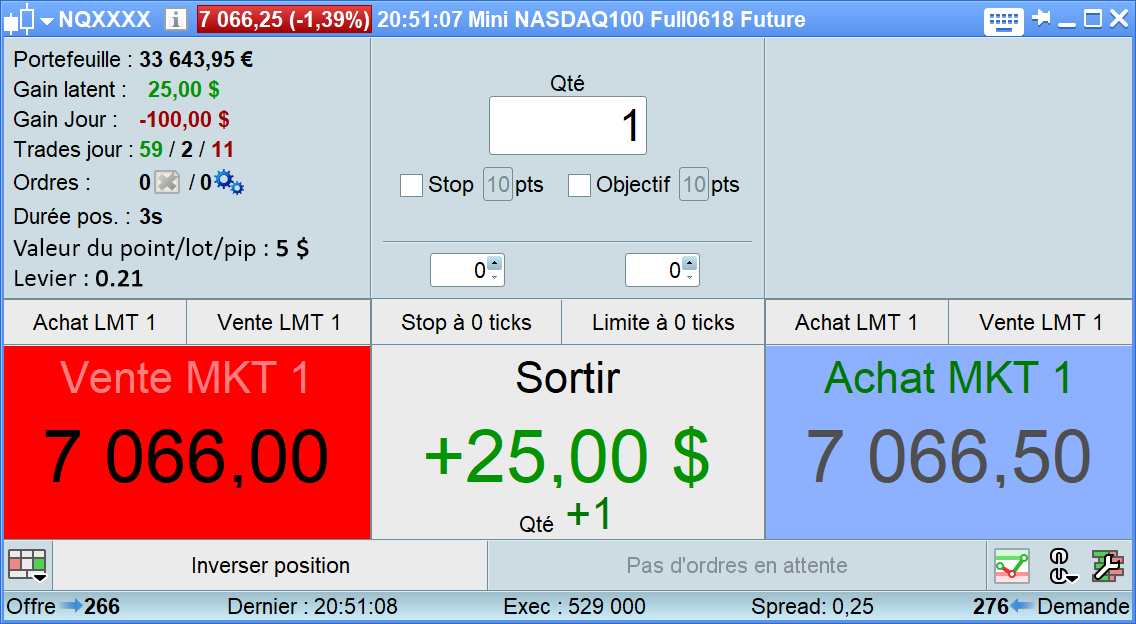Click the Exec : 529 000 entry
The height and width of the screenshot is (624, 1136).
tap(575, 607)
